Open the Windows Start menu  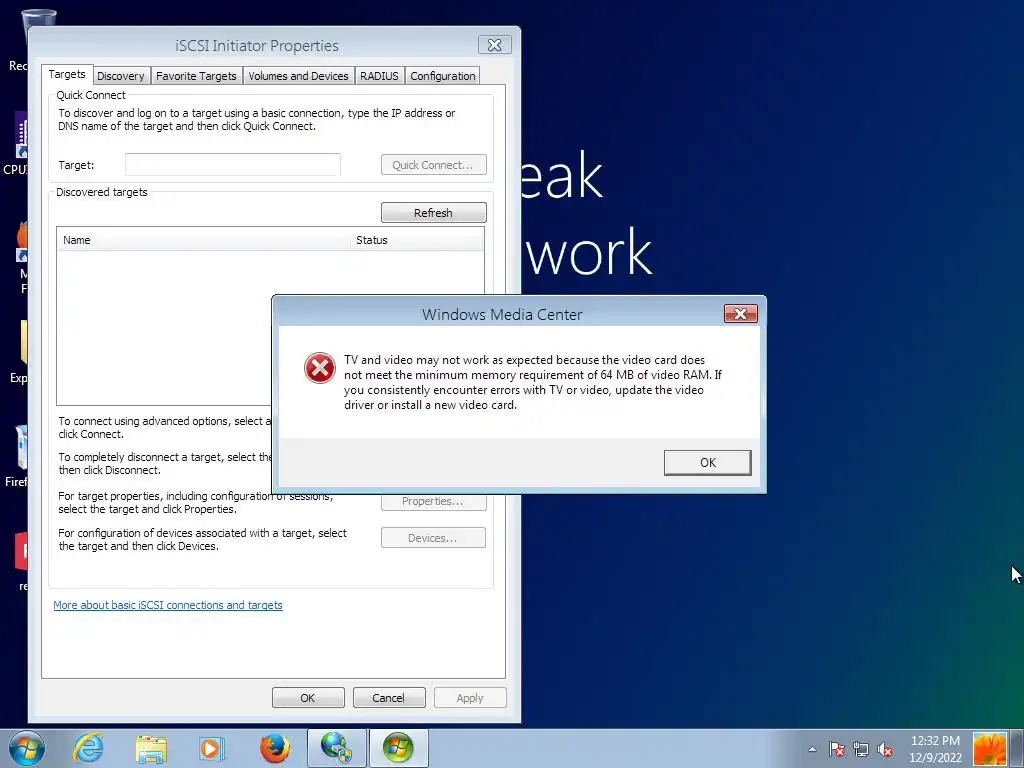(x=27, y=748)
